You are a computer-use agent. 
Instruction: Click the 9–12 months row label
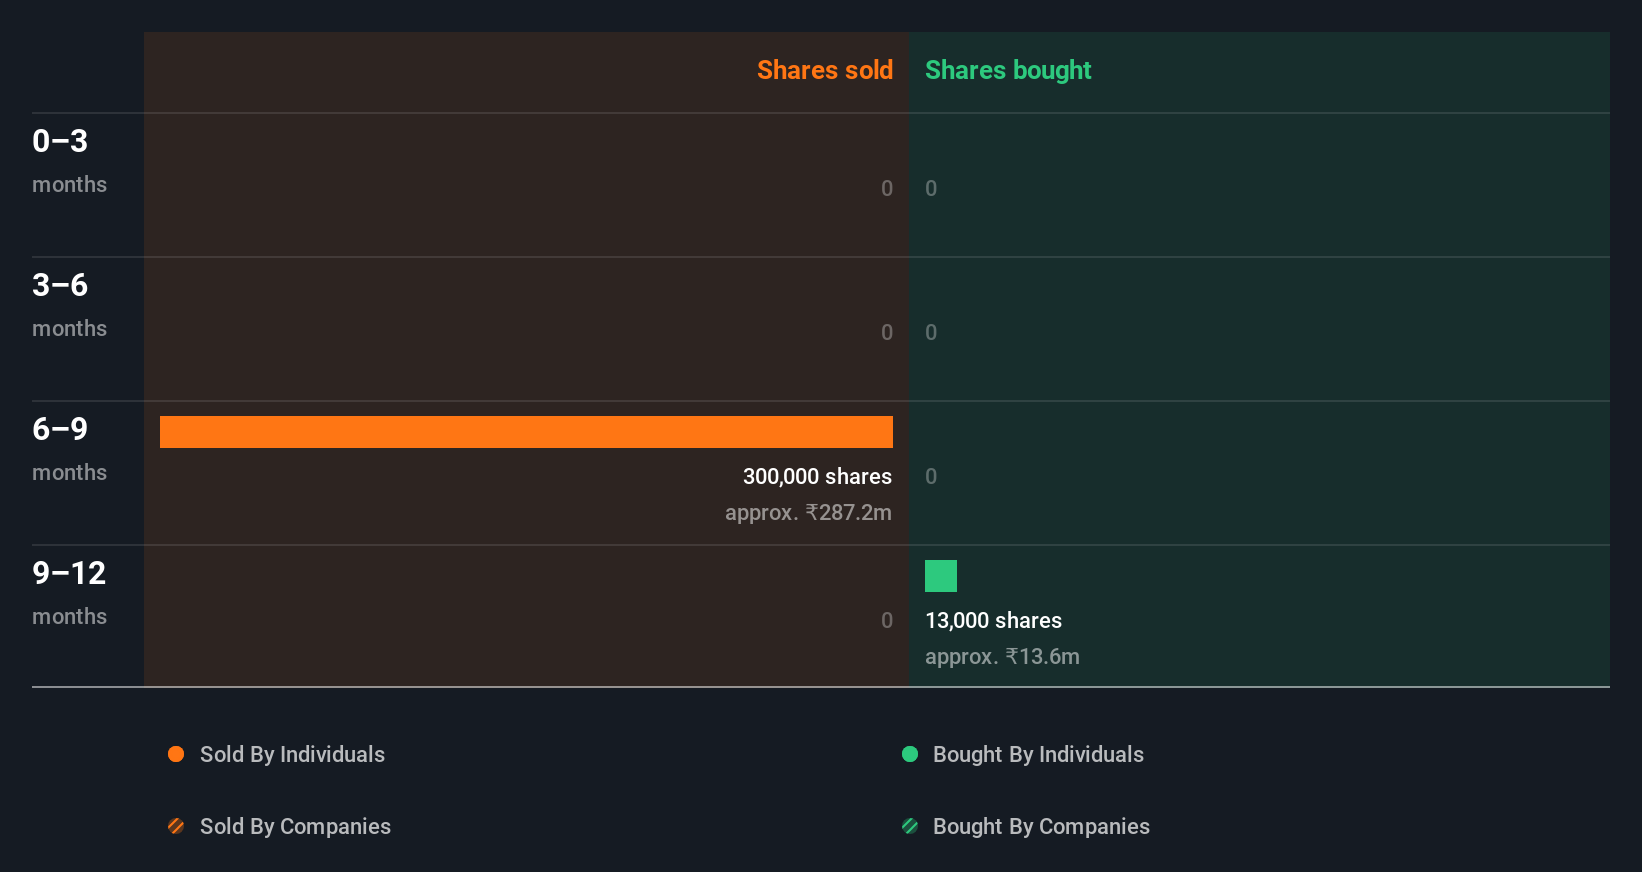coord(68,592)
